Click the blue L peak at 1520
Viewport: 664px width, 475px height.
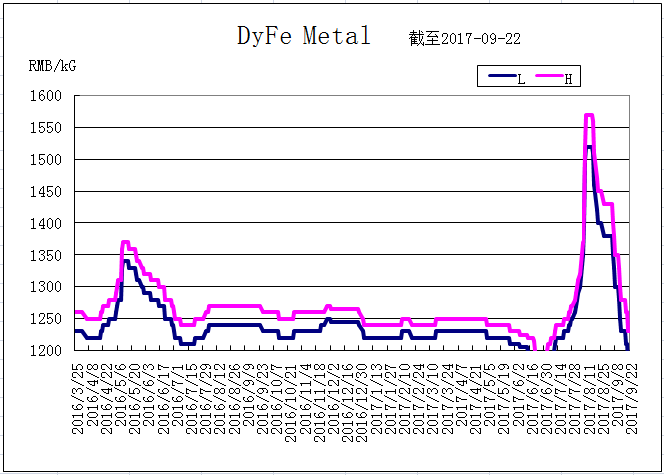[x=589, y=147]
